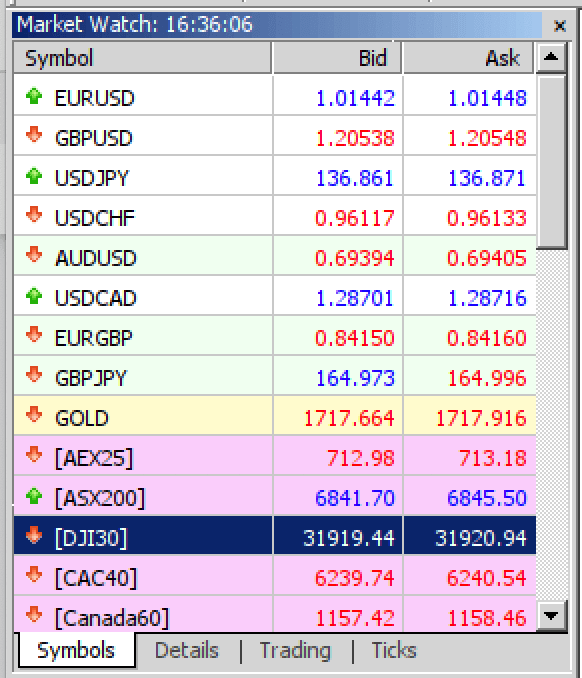Select the GBPJPY symbol name
Viewport: 582px width, 678px height.
pos(90,378)
